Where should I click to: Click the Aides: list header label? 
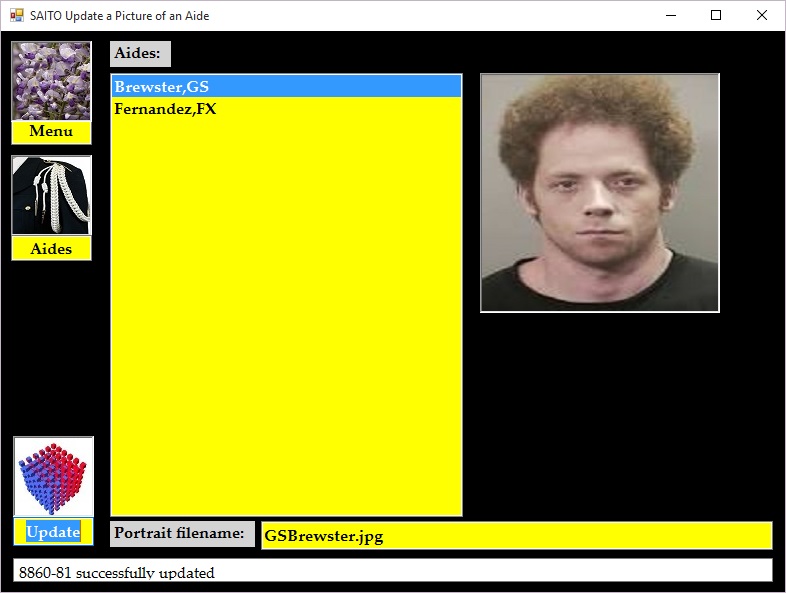click(140, 54)
